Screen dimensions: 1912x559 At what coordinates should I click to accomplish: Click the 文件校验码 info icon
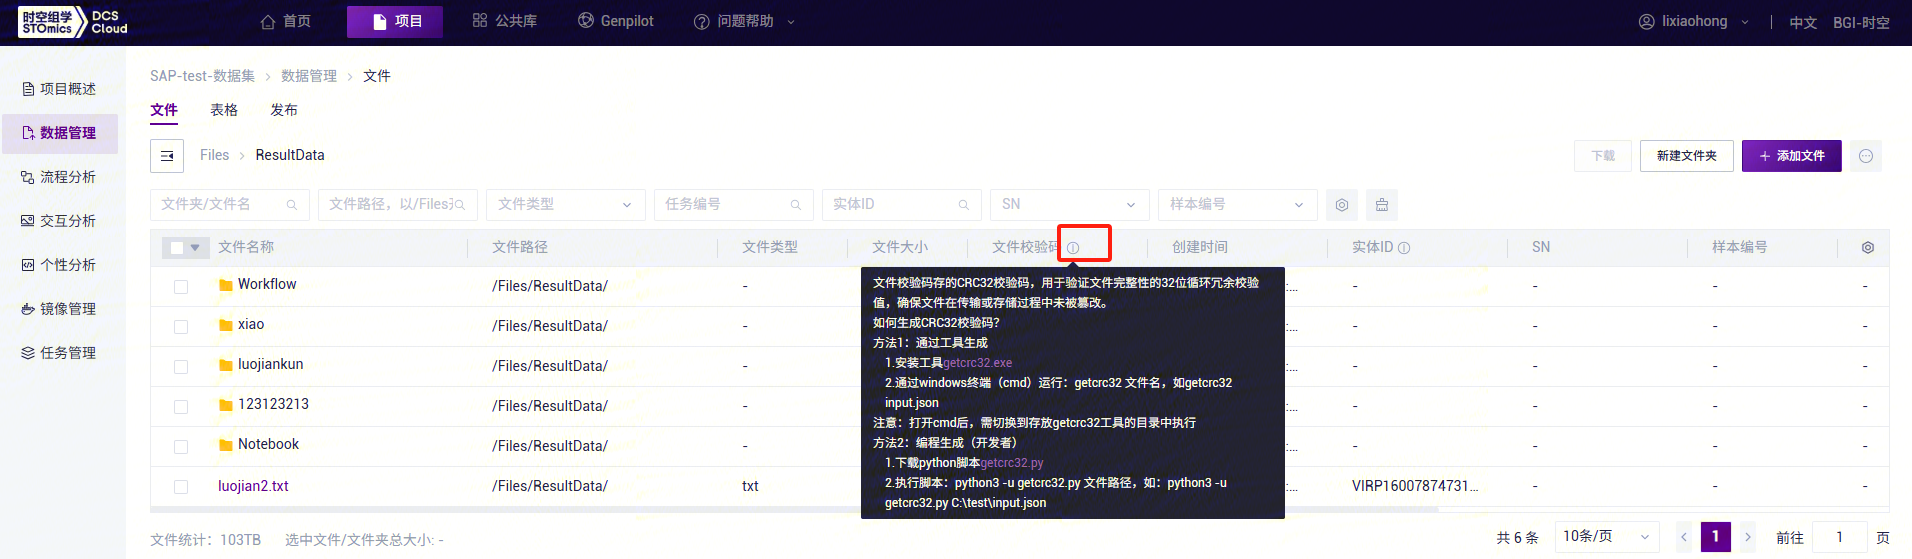[x=1073, y=248]
